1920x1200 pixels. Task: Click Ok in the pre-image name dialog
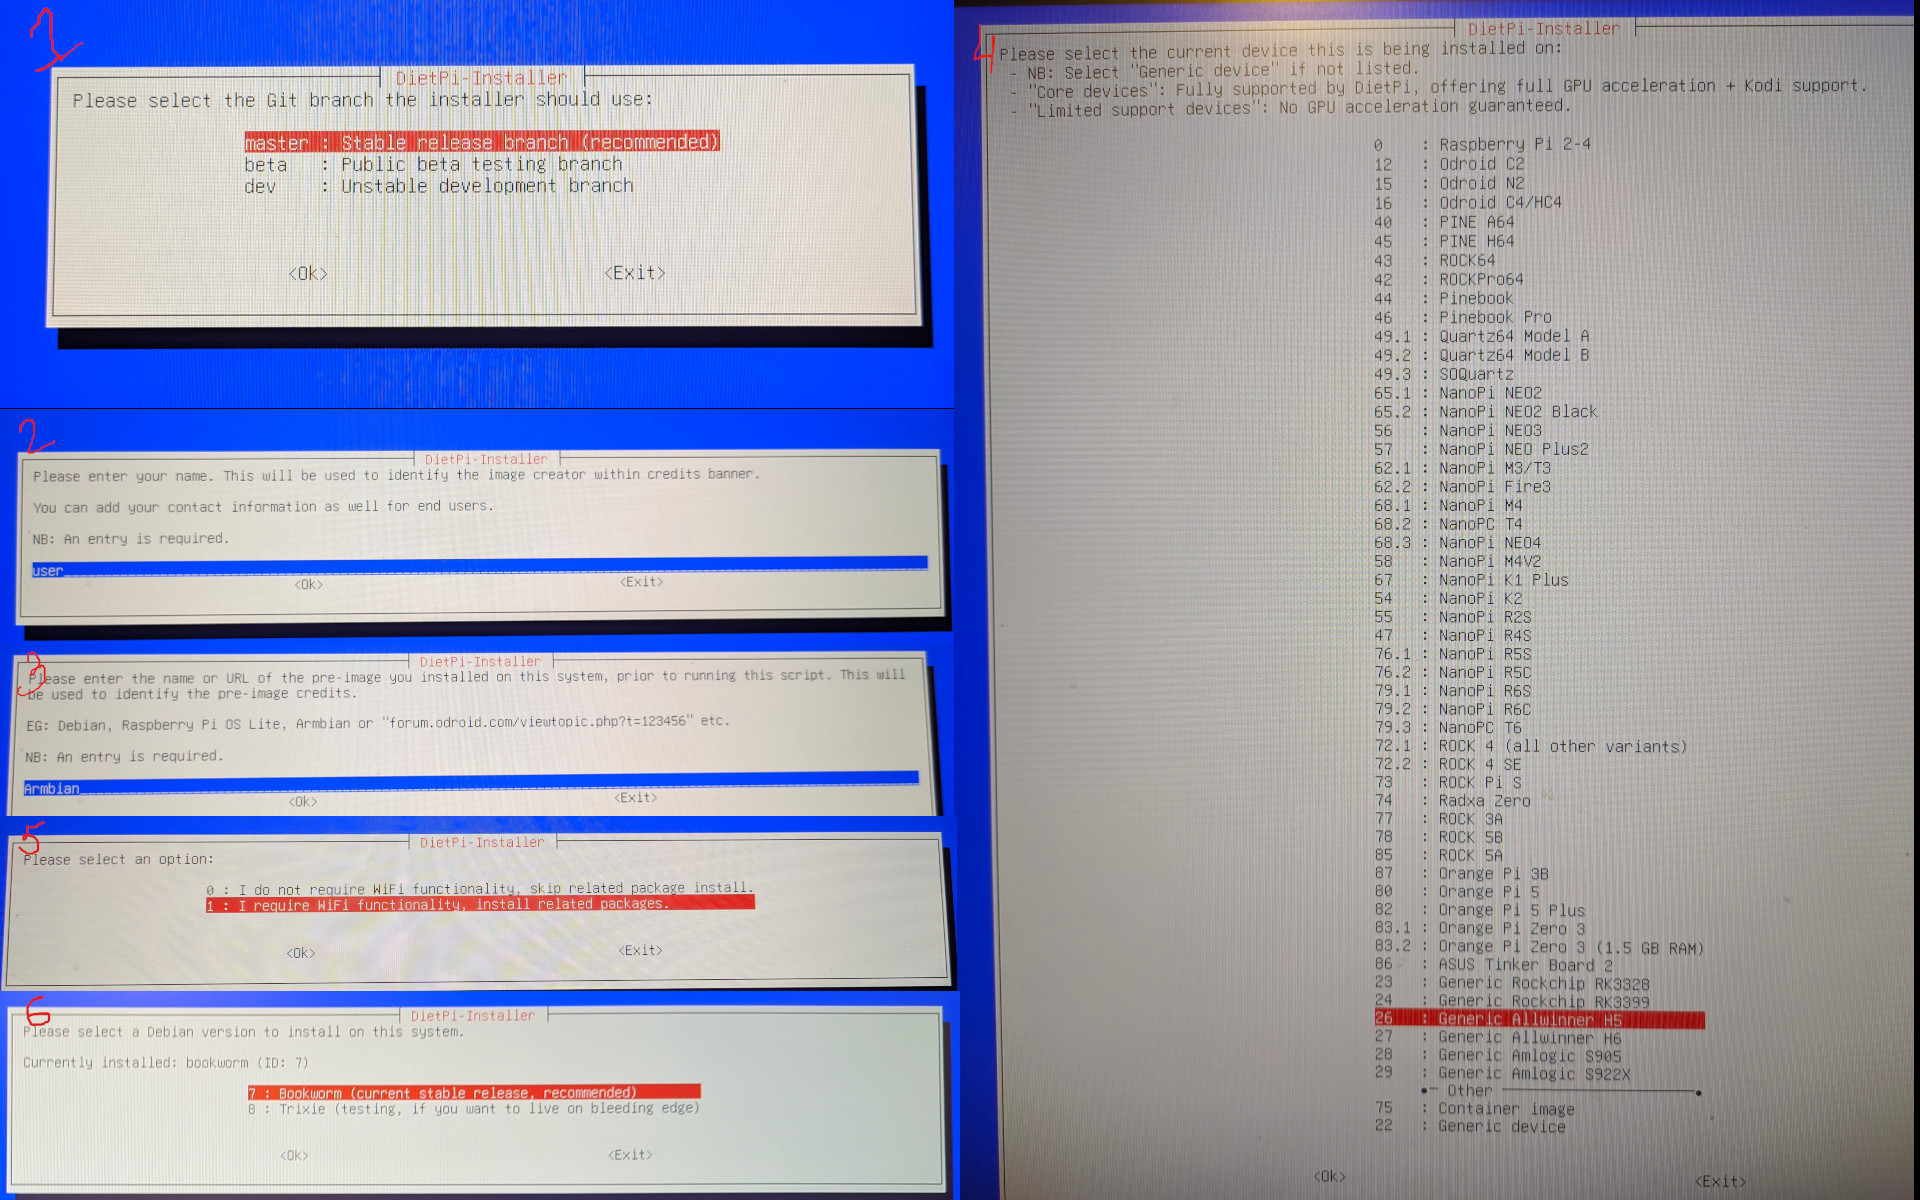[x=303, y=801]
